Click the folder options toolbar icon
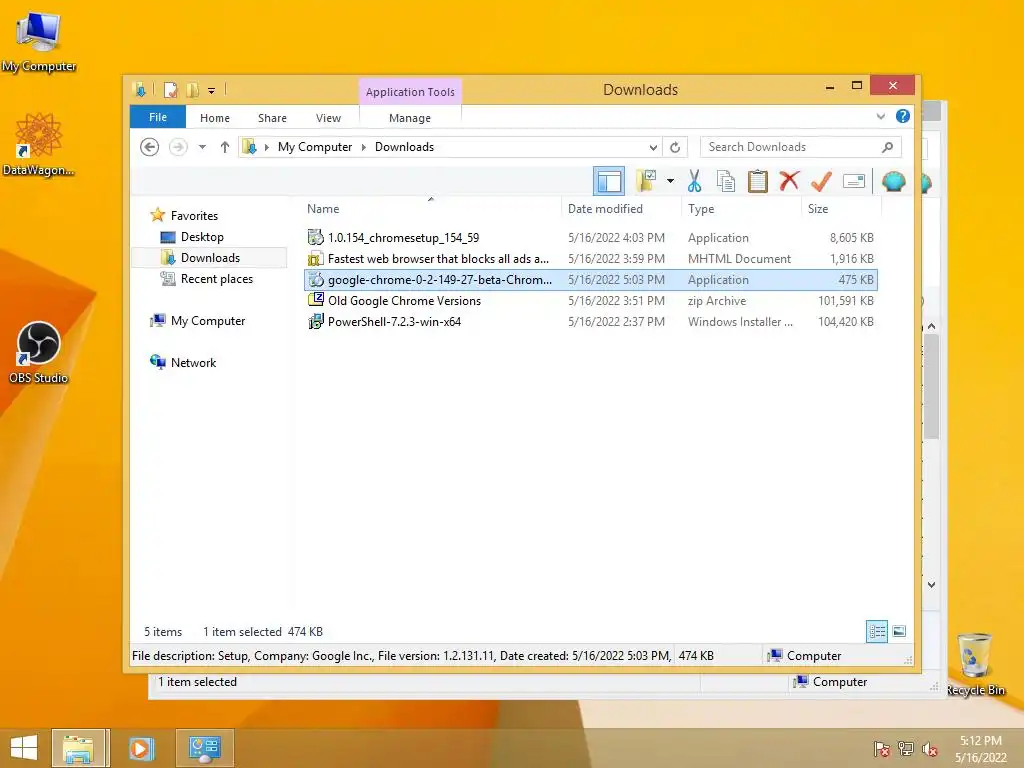Image resolution: width=1024 pixels, height=768 pixels. (x=647, y=181)
